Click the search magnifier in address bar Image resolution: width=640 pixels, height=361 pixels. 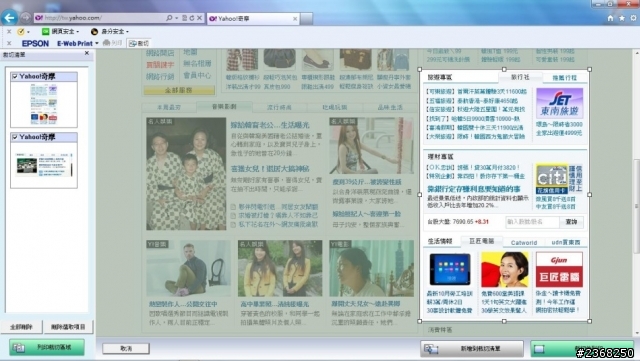click(169, 18)
